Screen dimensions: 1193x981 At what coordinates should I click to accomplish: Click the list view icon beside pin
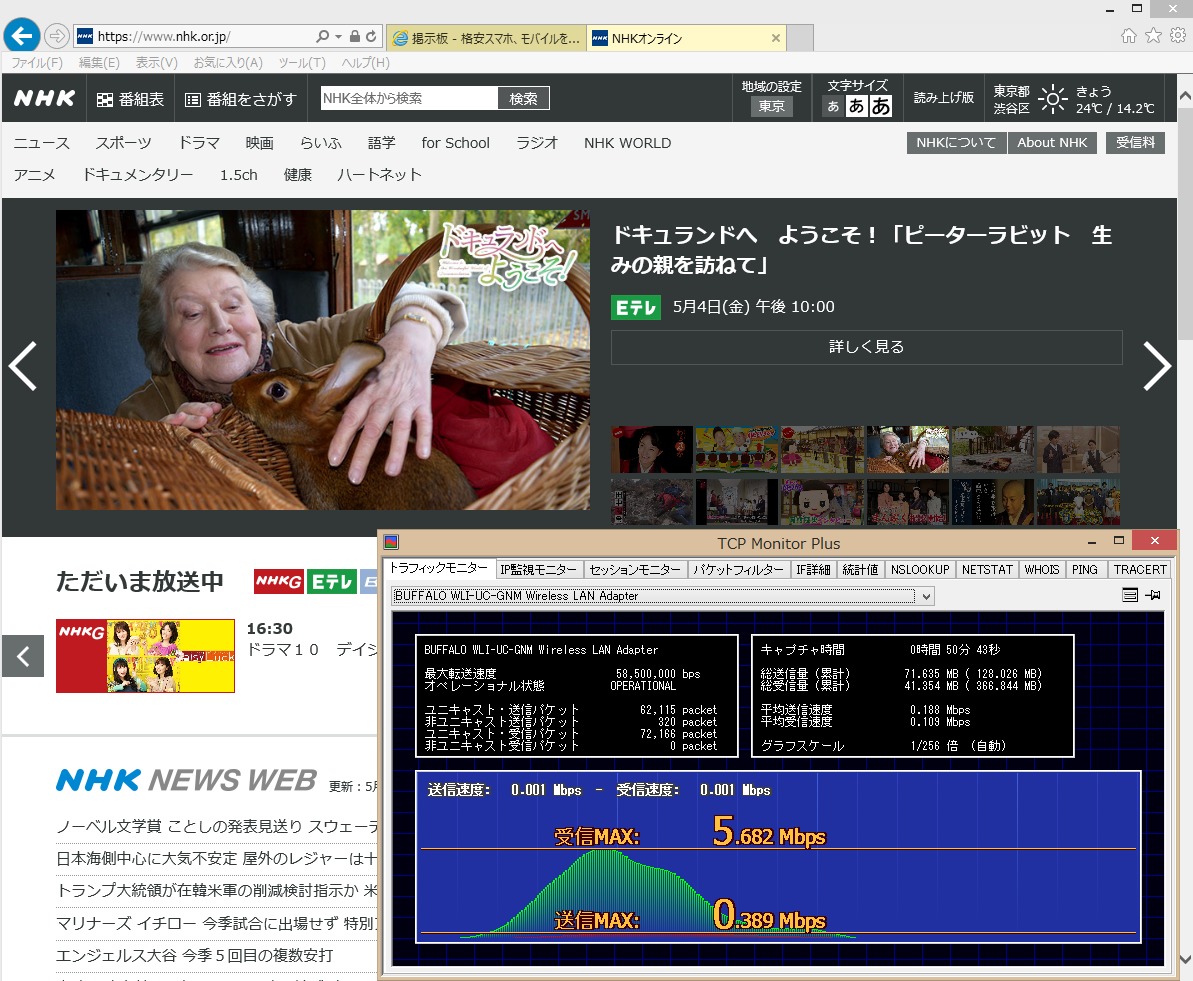click(x=1130, y=596)
